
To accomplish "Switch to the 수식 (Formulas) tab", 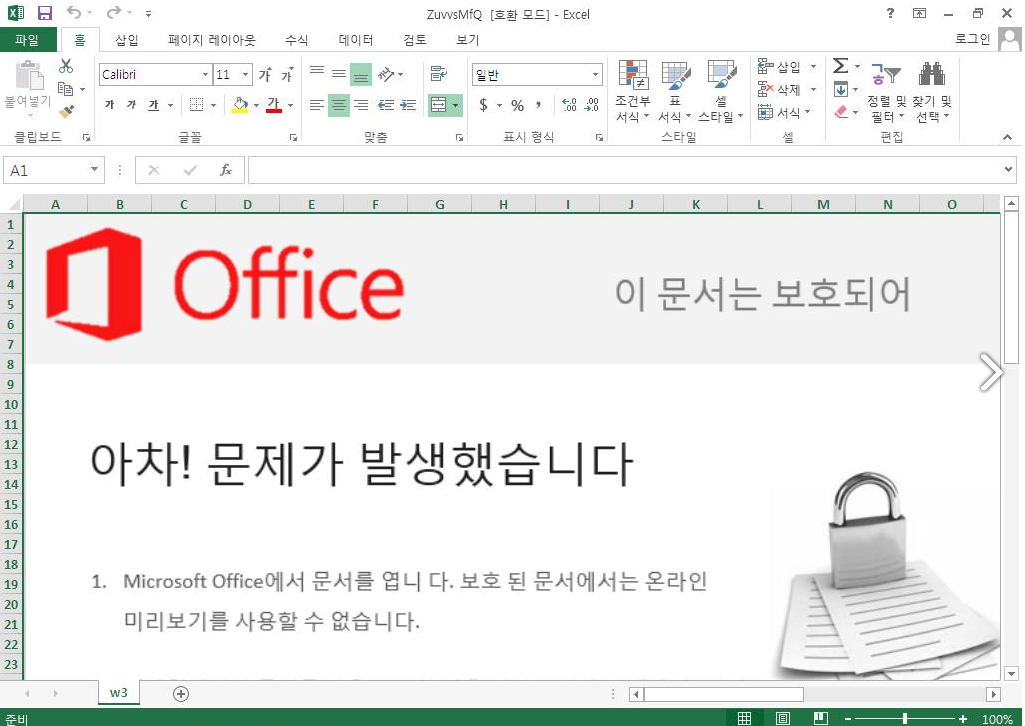I will 296,40.
